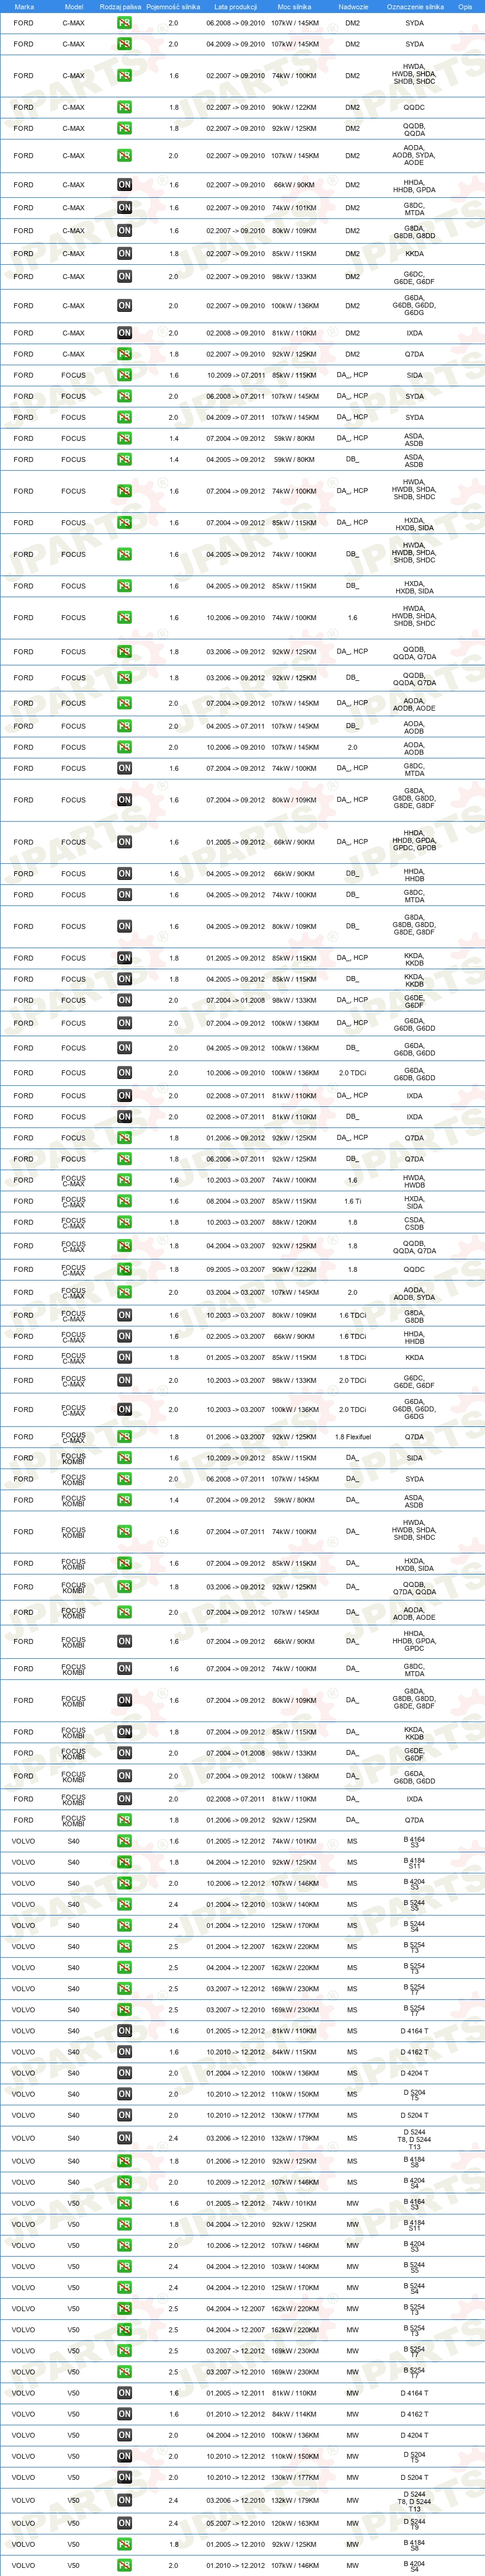The image size is (485, 2576).
Task: Click ON icon in Volvo V50 D 5204 T 130kW row
Action: [124, 2477]
